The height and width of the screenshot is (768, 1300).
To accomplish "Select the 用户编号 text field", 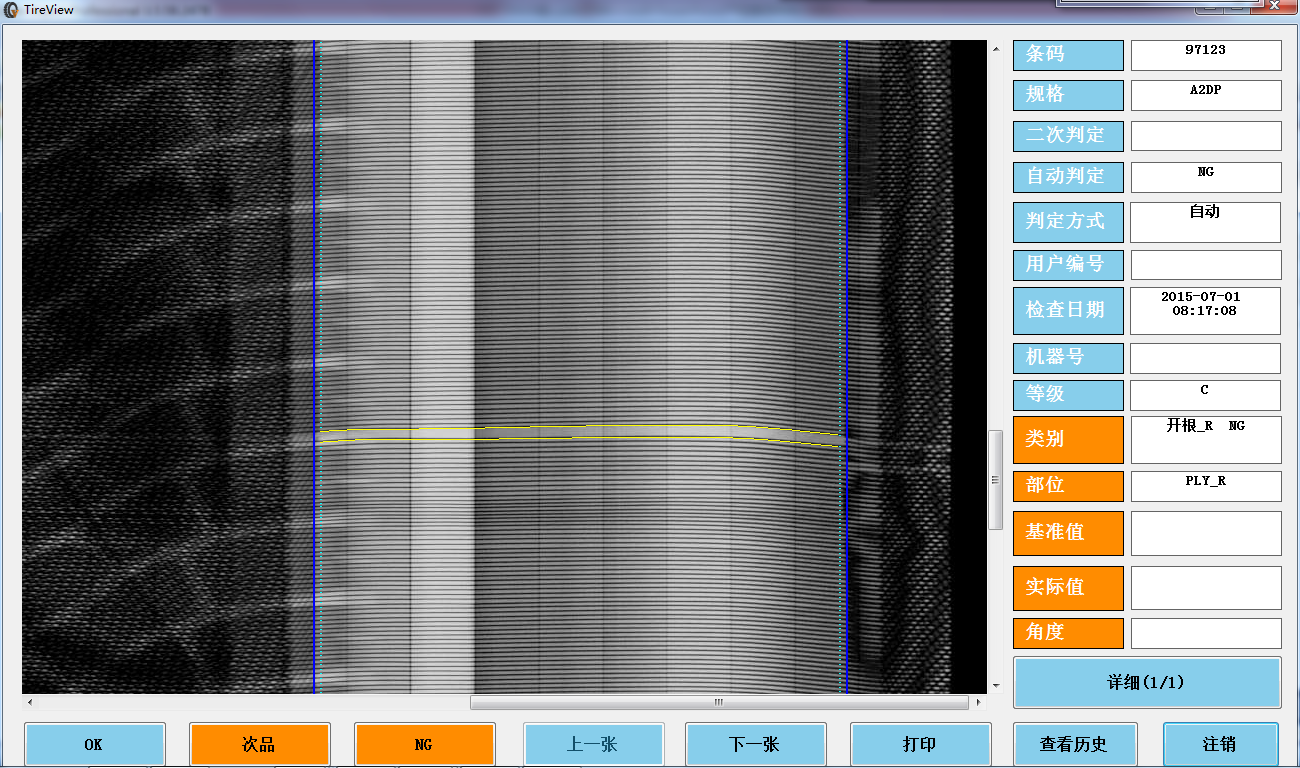I will pos(1205,265).
